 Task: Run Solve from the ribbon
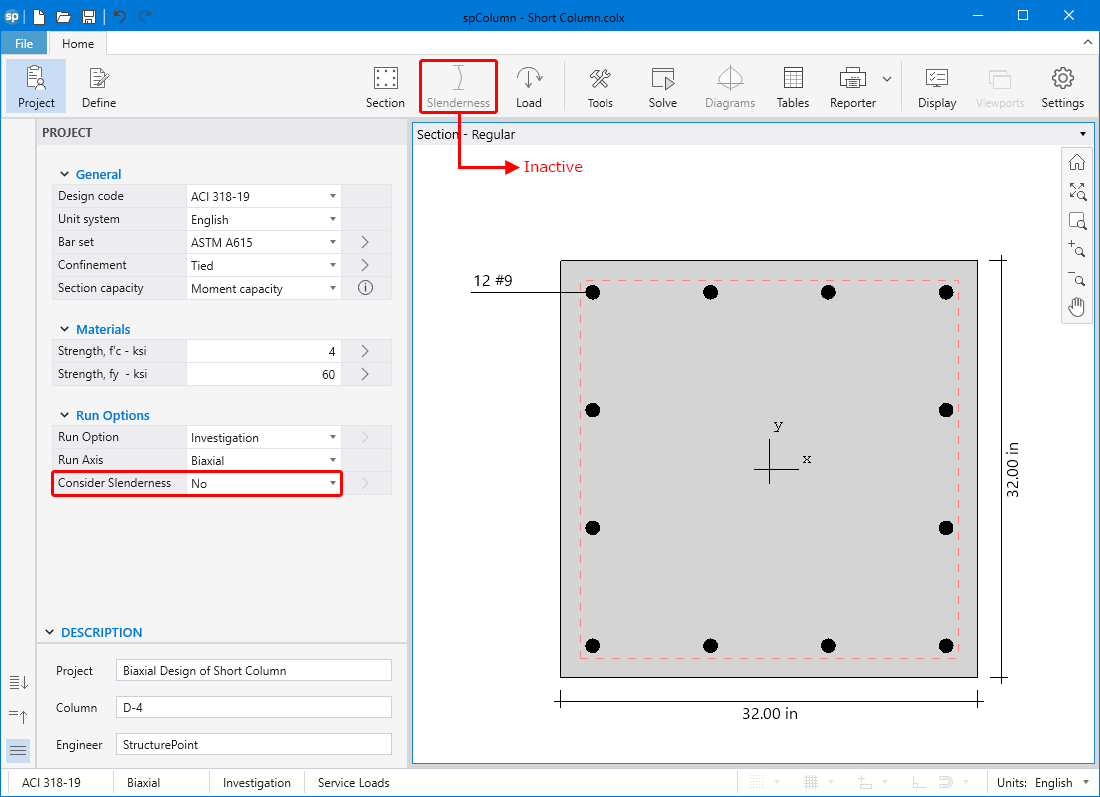pos(662,87)
